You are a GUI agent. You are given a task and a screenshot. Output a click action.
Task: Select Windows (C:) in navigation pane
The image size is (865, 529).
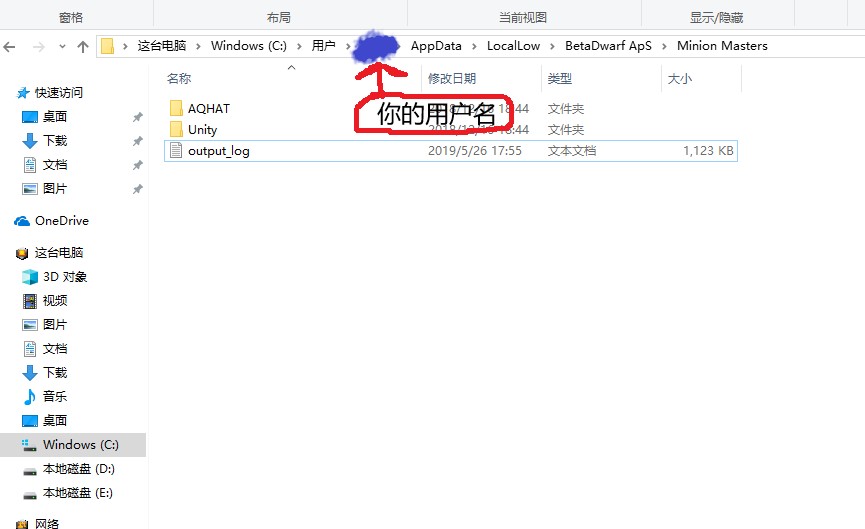[81, 445]
